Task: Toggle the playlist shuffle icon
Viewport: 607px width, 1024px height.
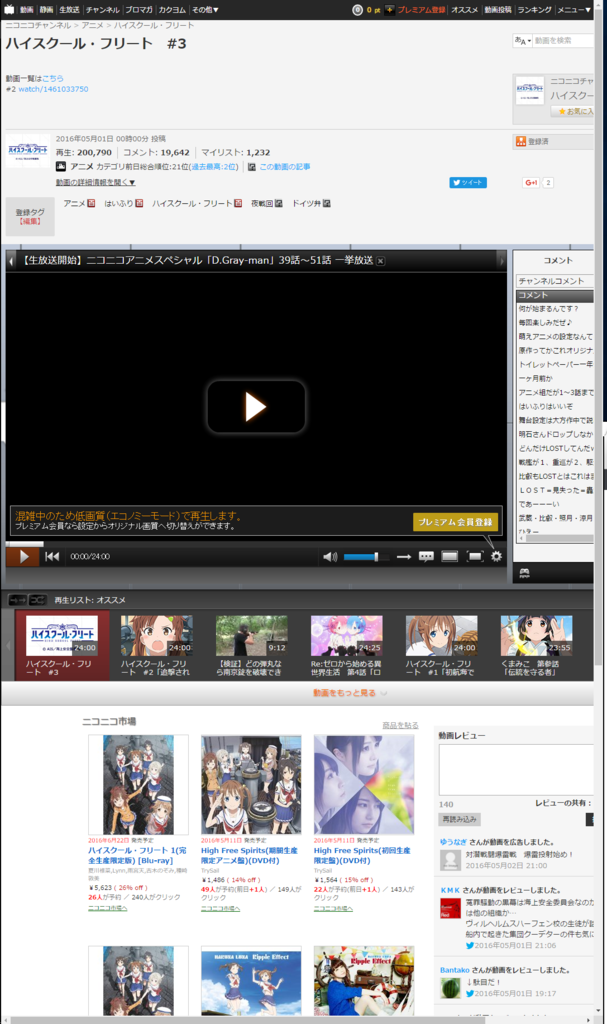Action: pos(38,600)
